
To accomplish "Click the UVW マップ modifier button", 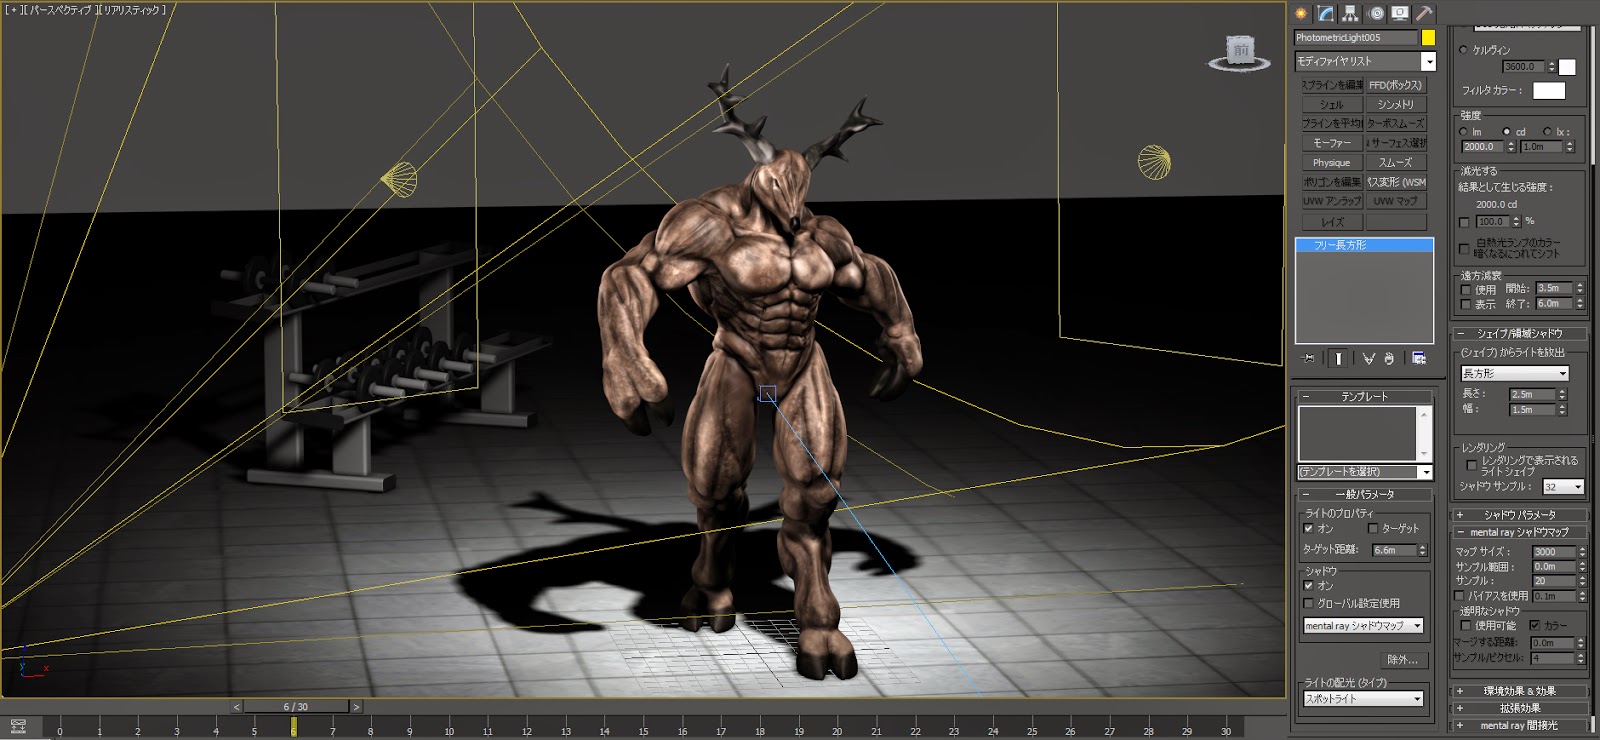I will pos(1395,201).
